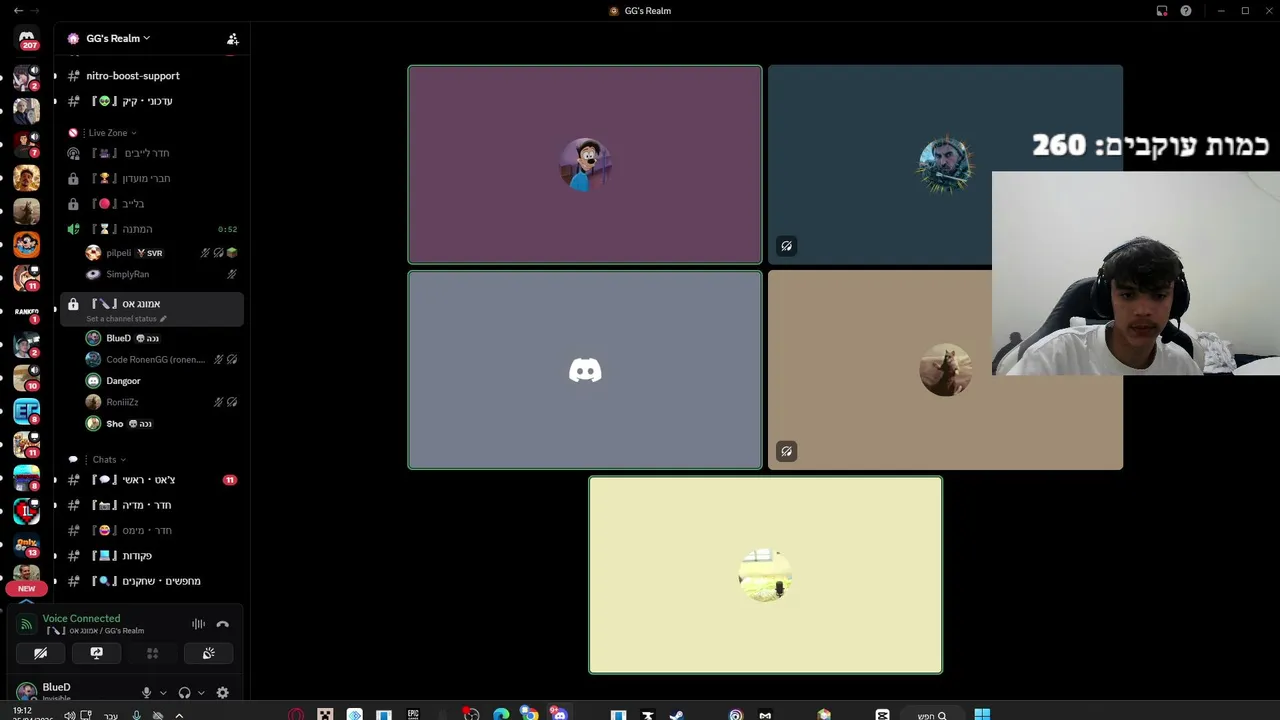Click the taskbar search box חפש

click(932, 715)
